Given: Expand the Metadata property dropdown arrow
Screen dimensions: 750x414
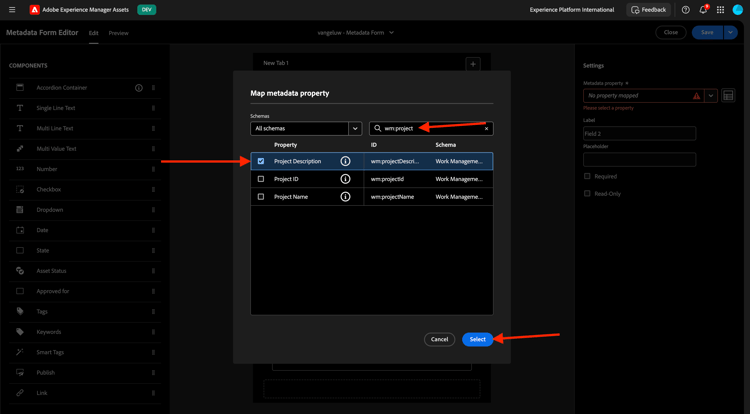Looking at the screenshot, I should pyautogui.click(x=711, y=96).
